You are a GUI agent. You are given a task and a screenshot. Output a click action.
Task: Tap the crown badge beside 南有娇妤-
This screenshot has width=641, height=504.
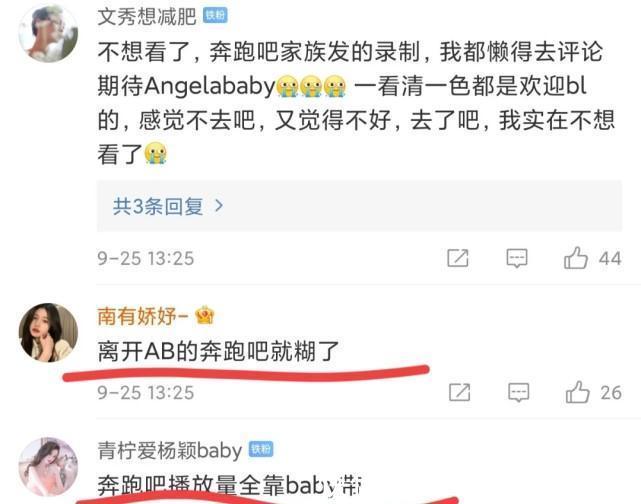(x=204, y=316)
